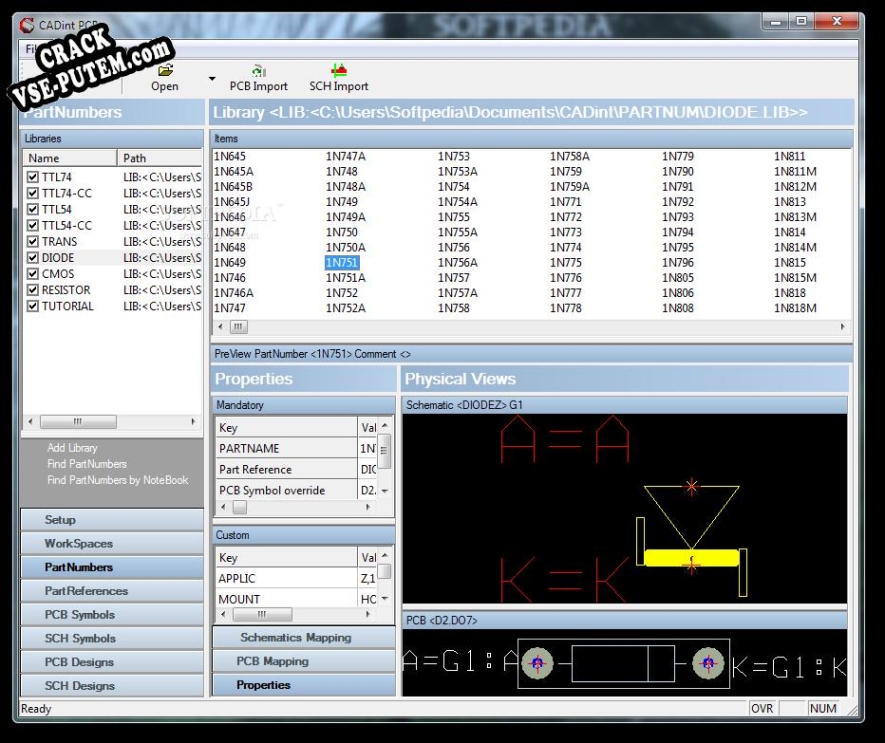885x743 pixels.
Task: Uncheck the DIODE library checkbox
Action: (33, 257)
